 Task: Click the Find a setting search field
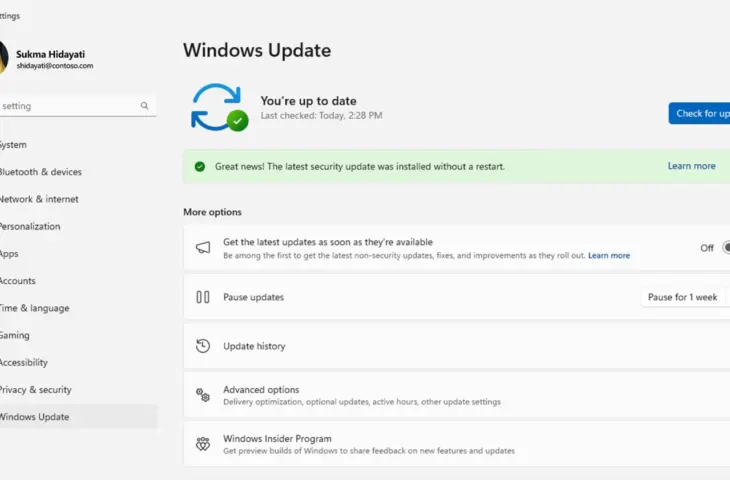(68, 106)
